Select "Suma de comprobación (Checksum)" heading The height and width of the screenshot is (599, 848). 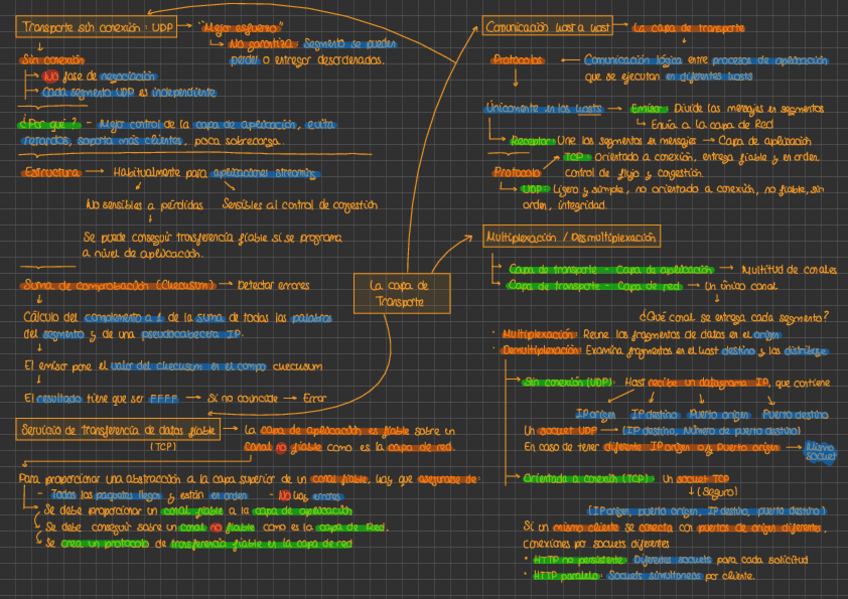(118, 285)
